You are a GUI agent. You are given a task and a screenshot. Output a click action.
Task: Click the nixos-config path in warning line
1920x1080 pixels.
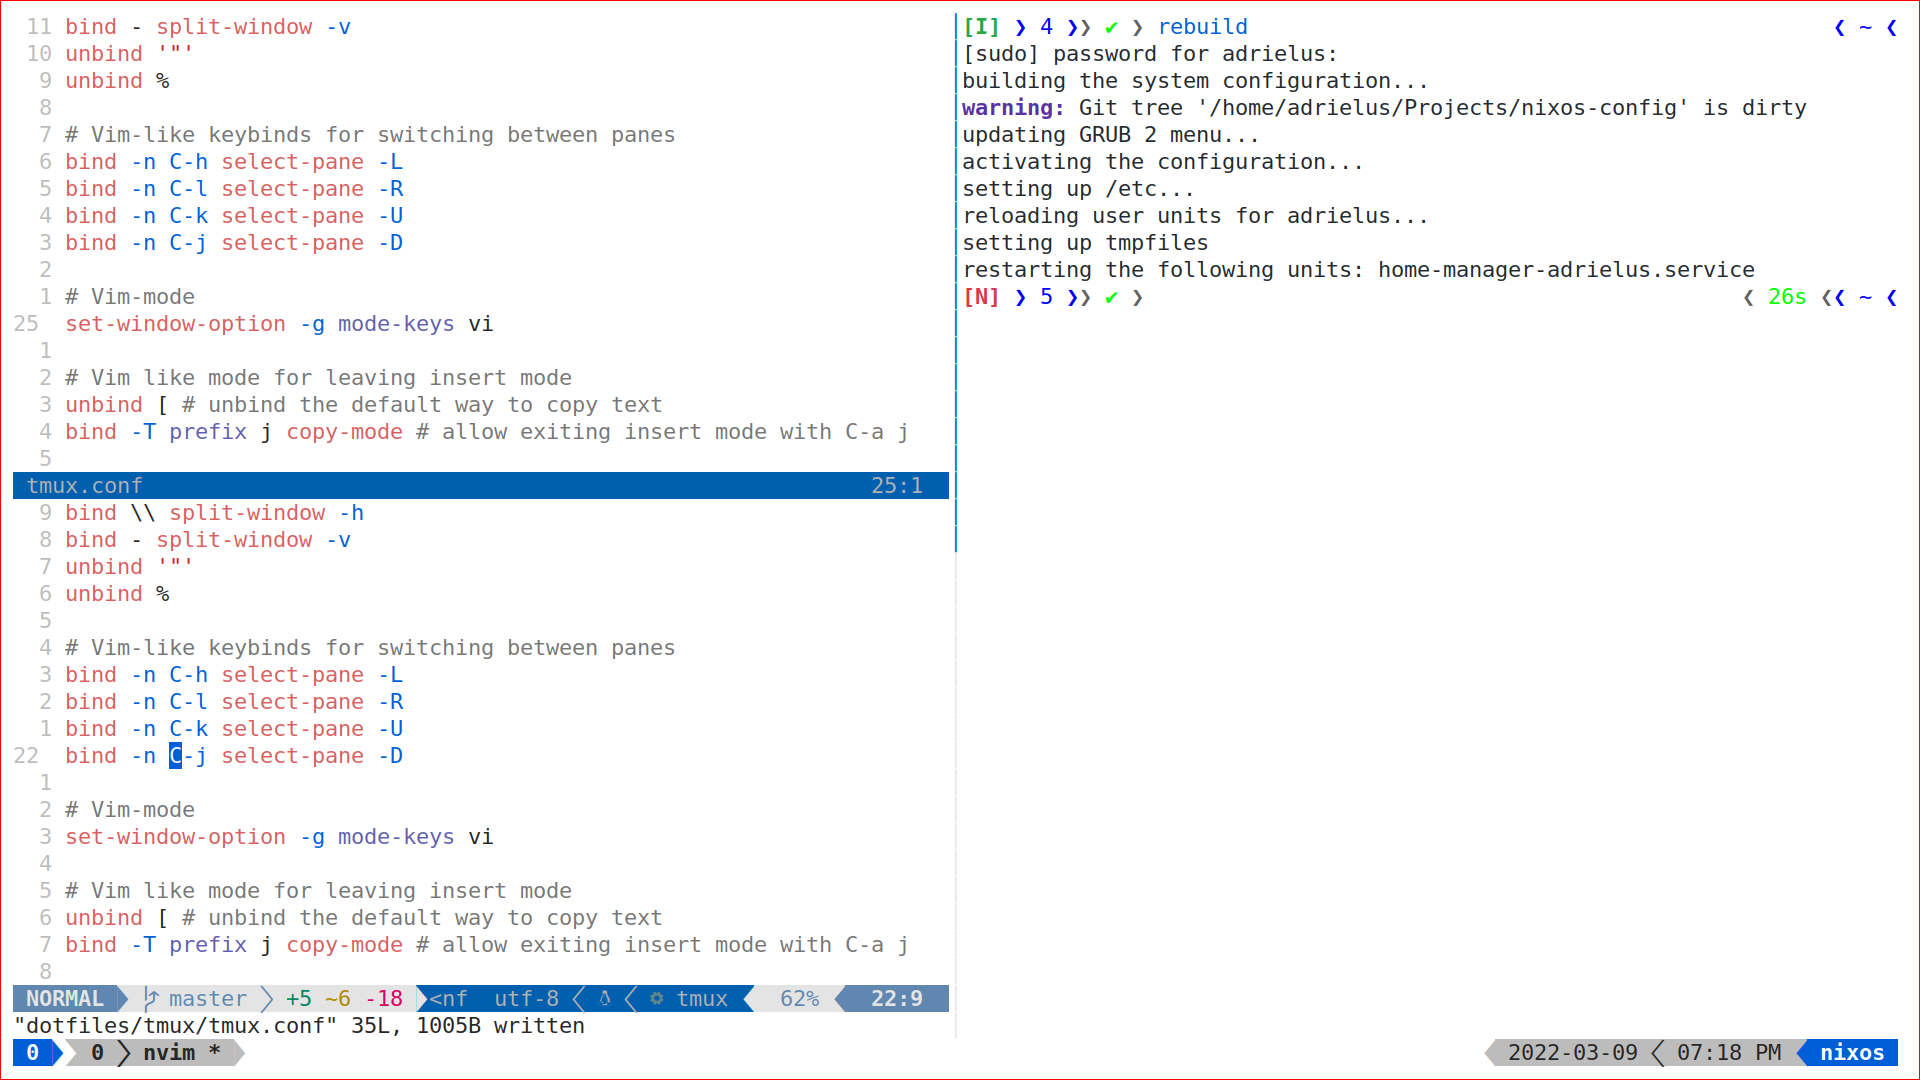pyautogui.click(x=1442, y=108)
